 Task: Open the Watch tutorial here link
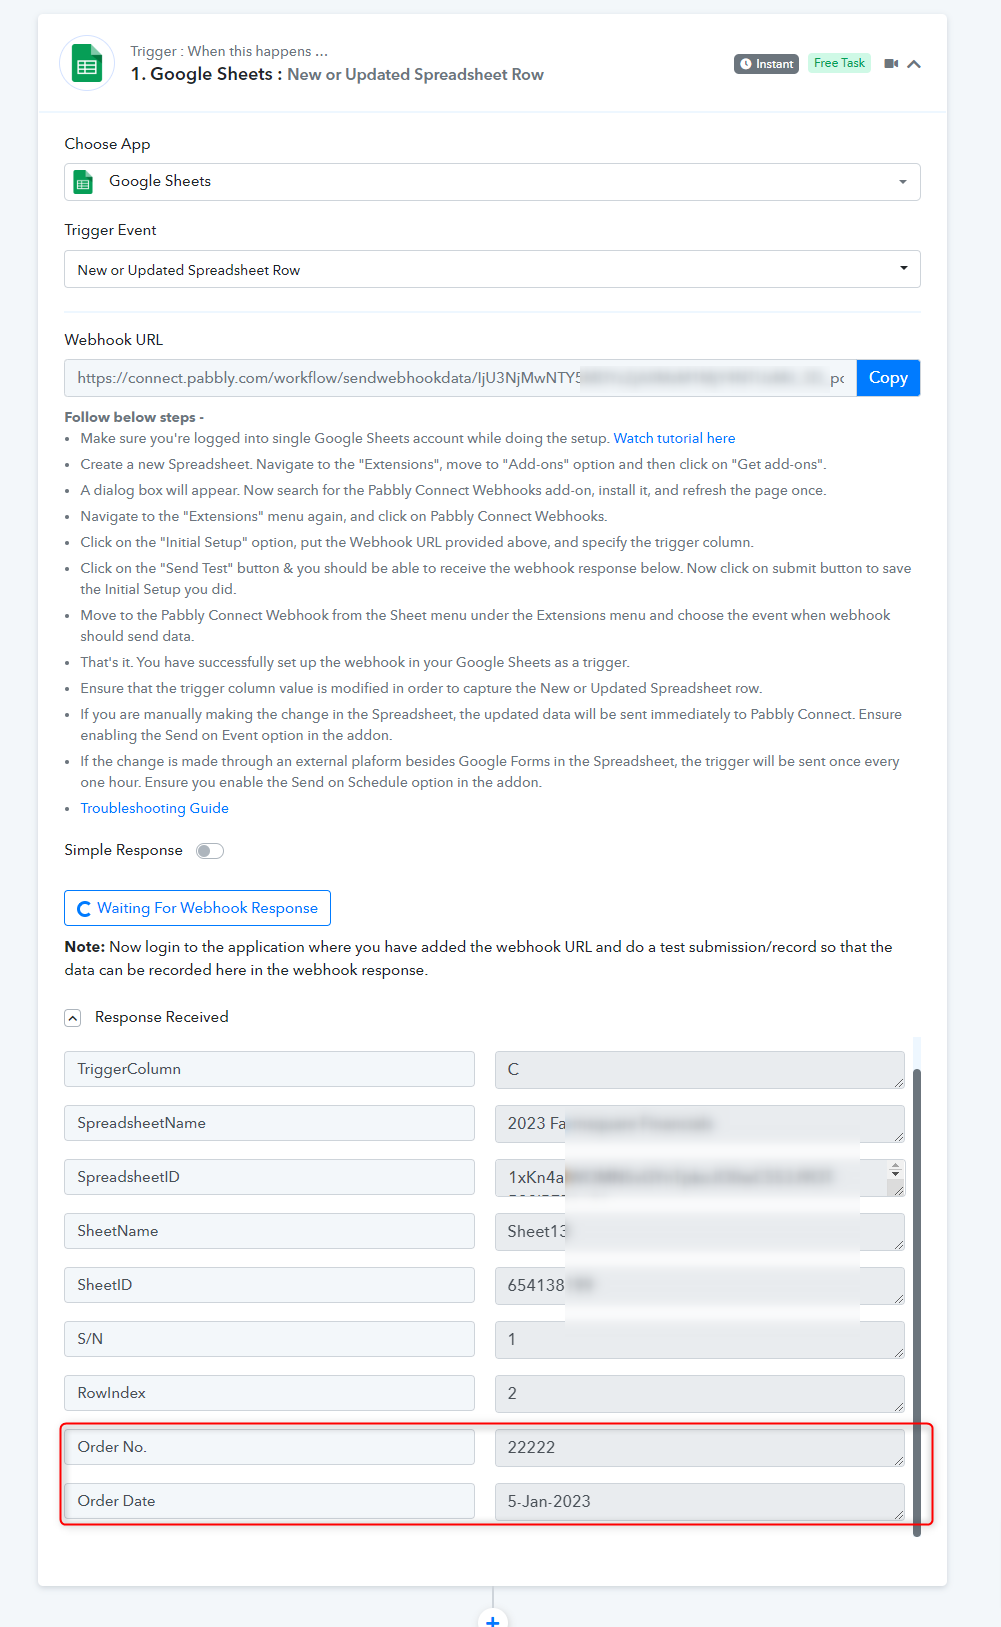click(674, 438)
